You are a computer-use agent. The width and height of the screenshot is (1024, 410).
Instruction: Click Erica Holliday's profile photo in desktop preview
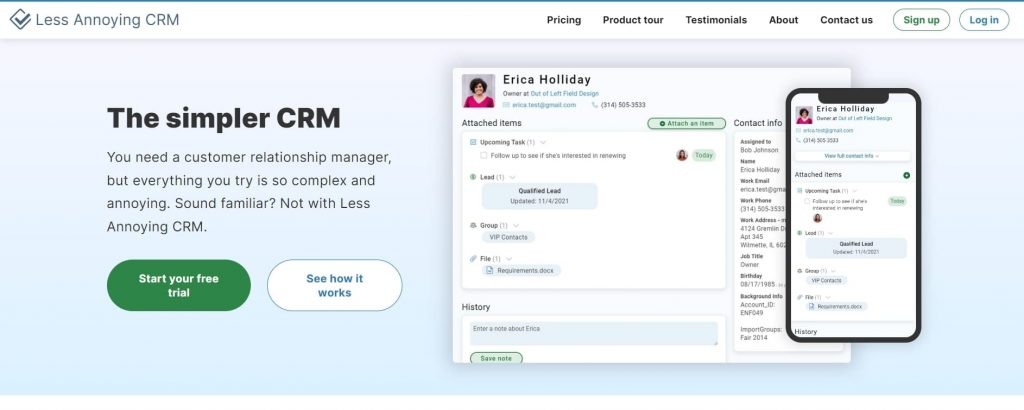478,91
